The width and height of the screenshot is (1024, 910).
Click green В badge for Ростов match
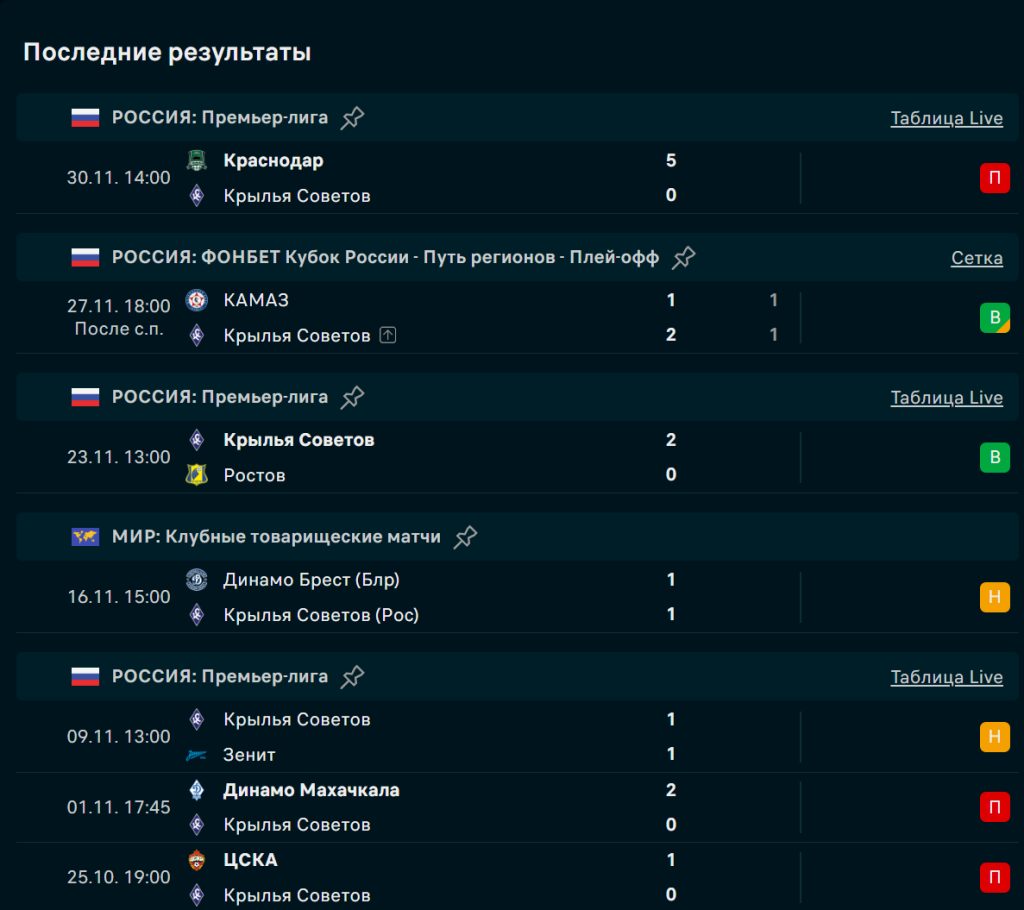994,458
